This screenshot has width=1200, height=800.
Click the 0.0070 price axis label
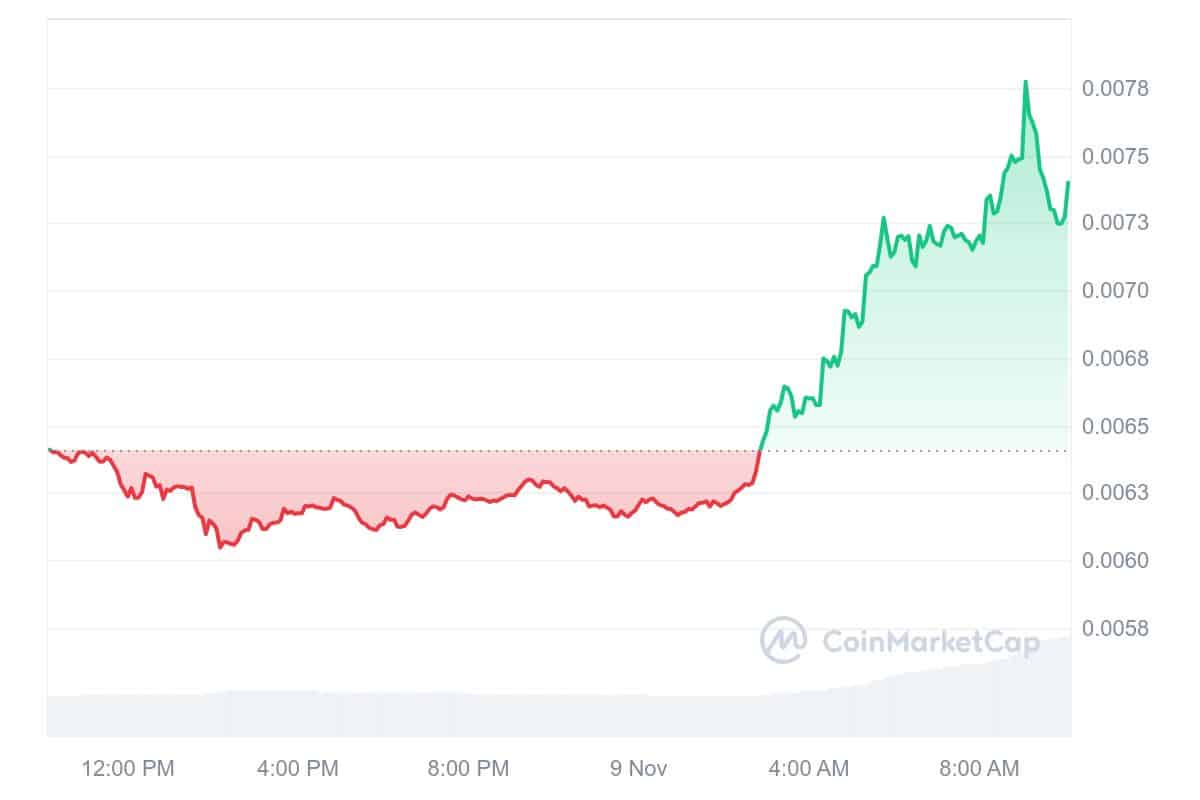1116,291
